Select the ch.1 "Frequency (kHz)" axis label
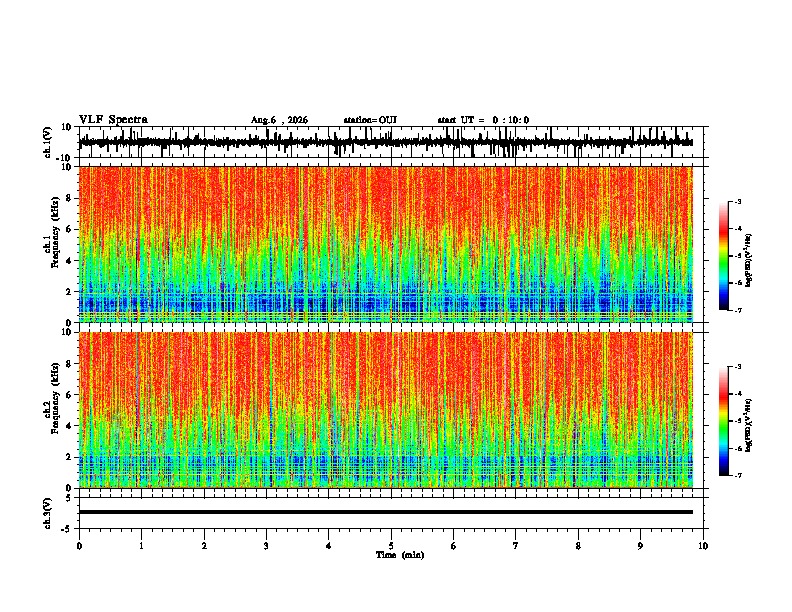Viewport: 792px width, 612px height. click(x=56, y=232)
